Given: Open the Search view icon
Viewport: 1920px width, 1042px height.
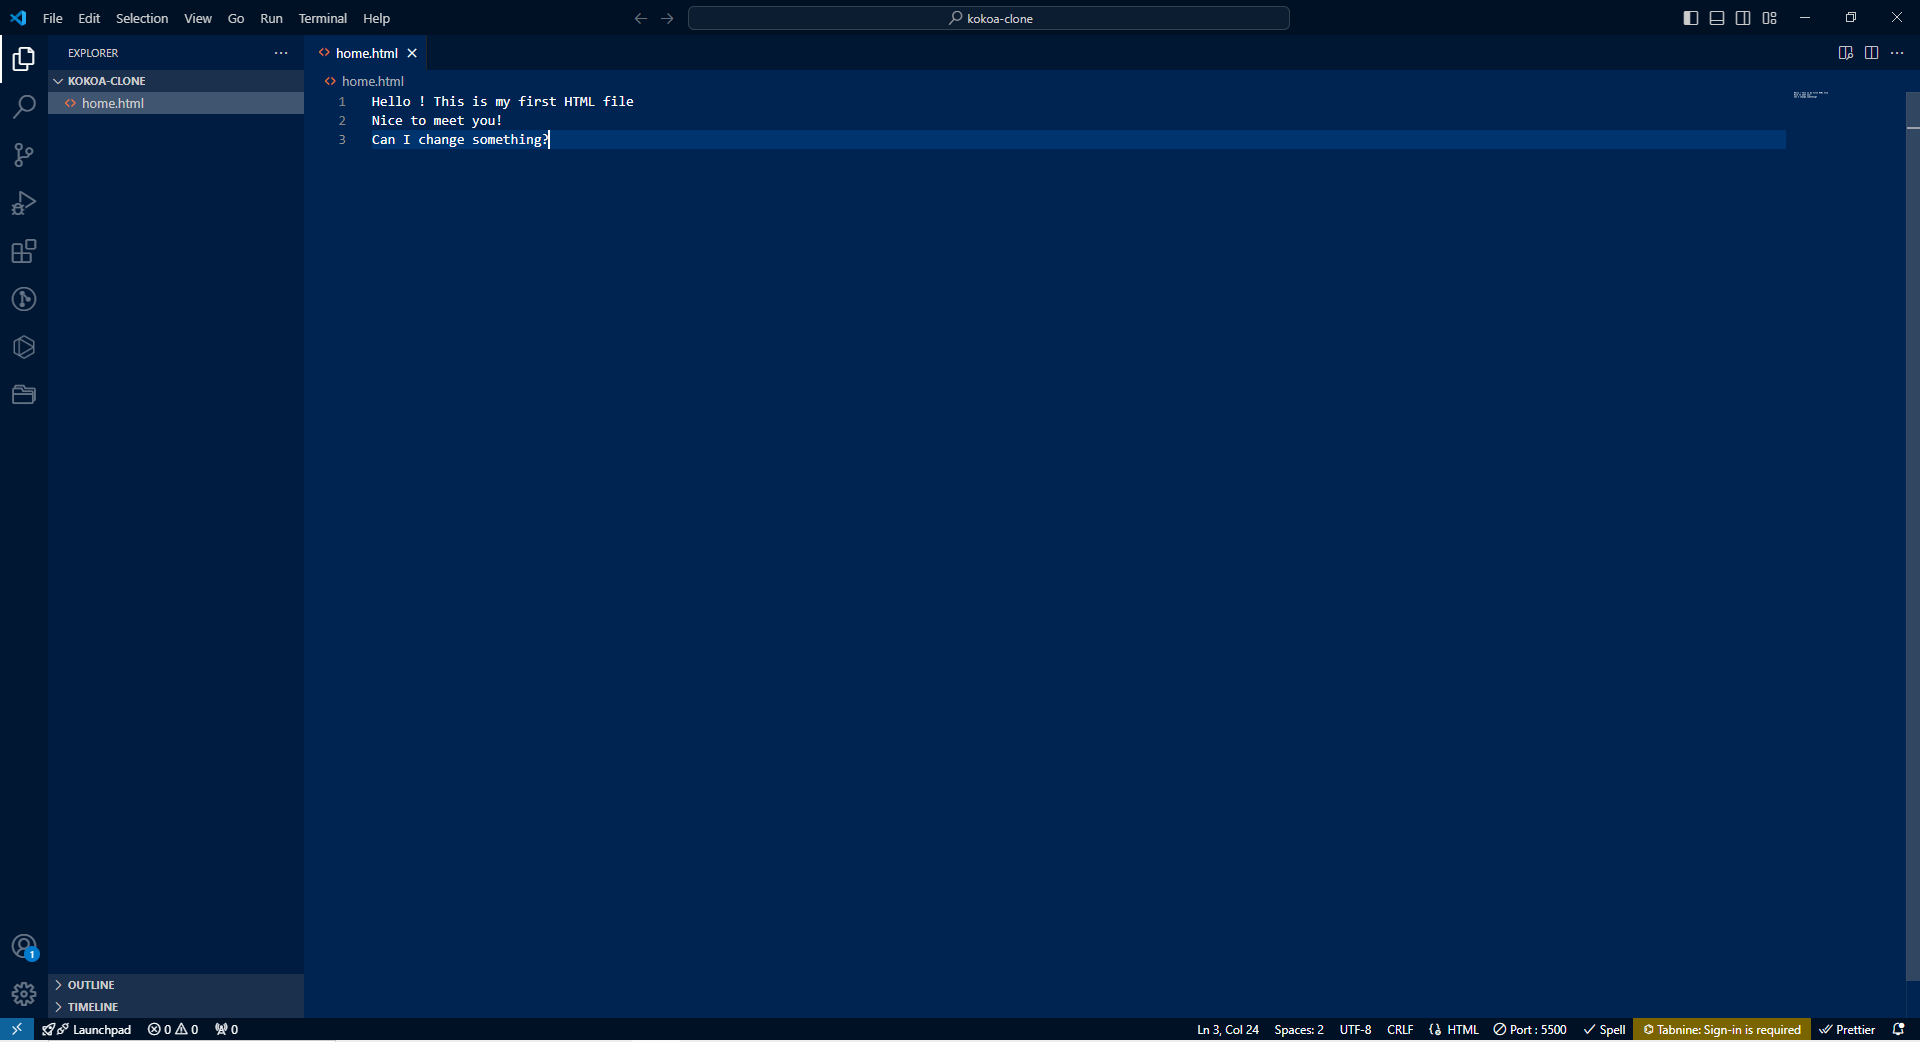Looking at the screenshot, I should (x=24, y=107).
